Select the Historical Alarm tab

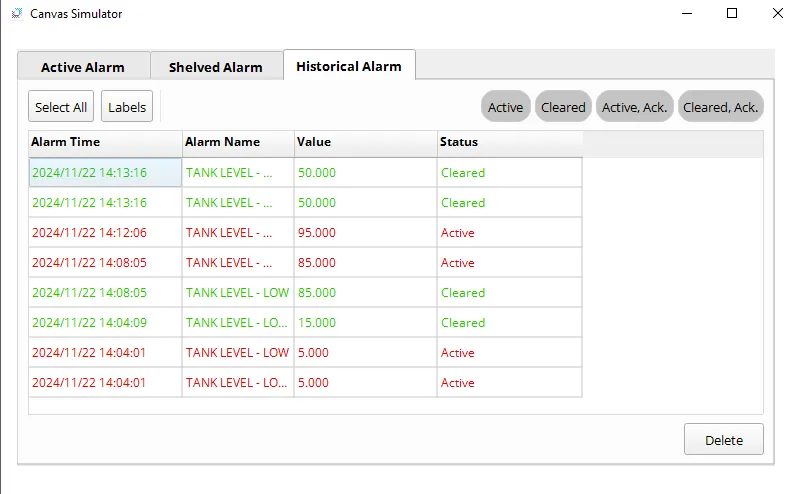pyautogui.click(x=349, y=66)
